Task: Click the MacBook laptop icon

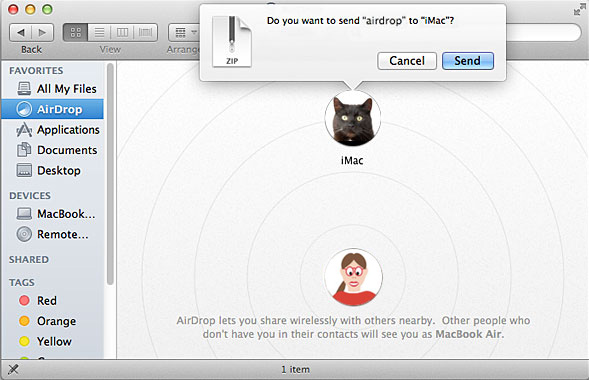Action: coord(24,214)
